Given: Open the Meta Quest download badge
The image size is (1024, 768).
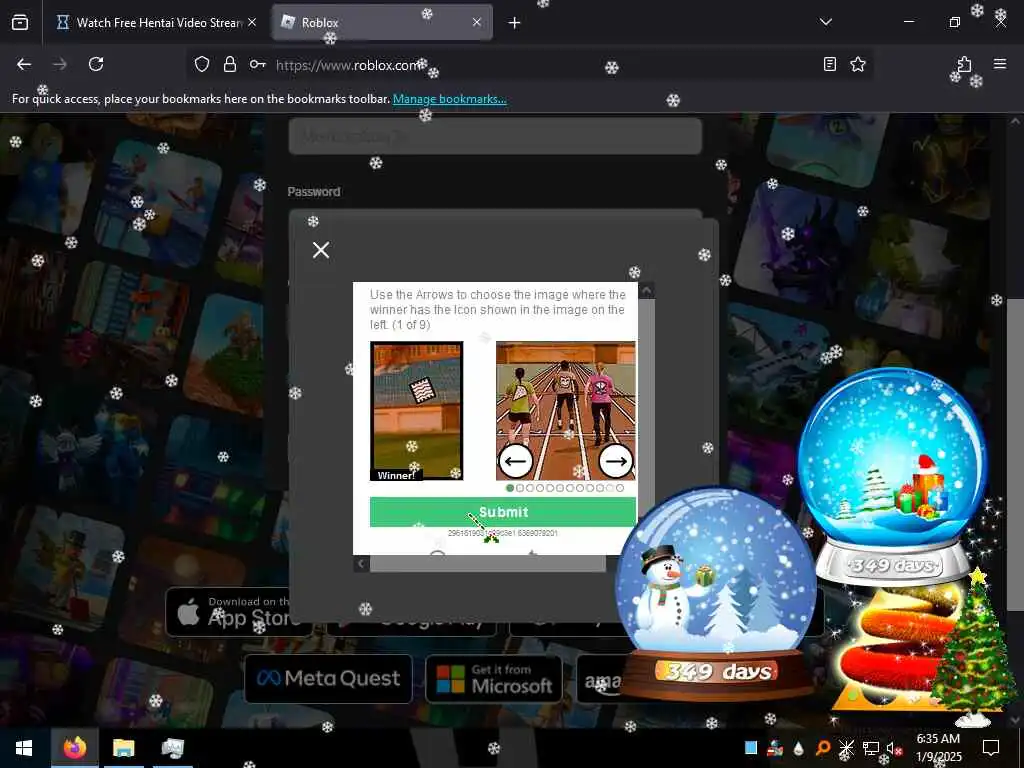Looking at the screenshot, I should (328, 679).
